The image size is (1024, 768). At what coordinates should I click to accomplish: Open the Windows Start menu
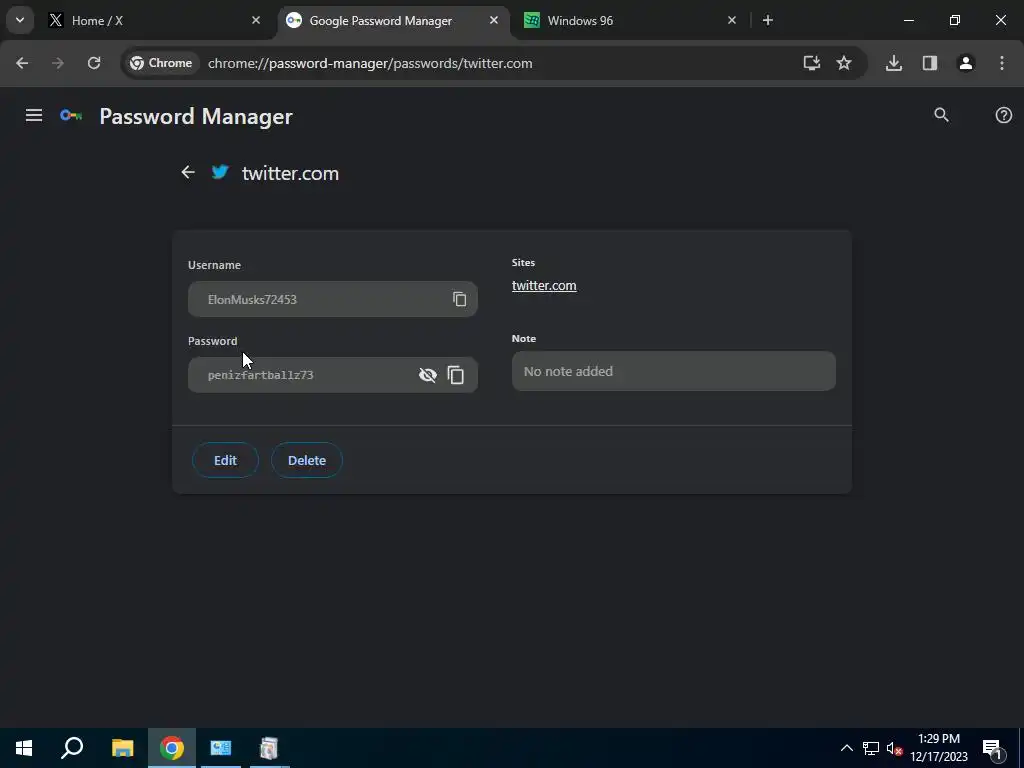coord(24,748)
